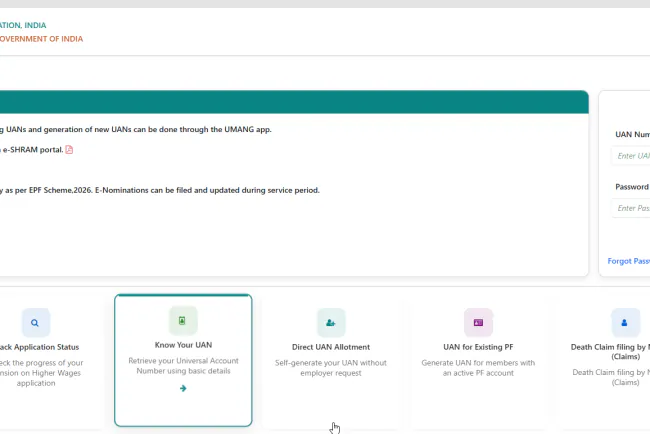
Task: Click the green arrow in Know Your UAN card
Action: tap(183, 388)
